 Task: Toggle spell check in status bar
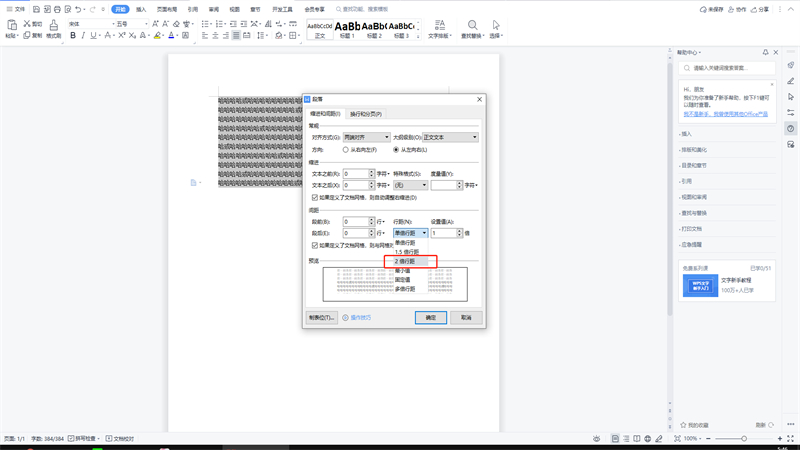[84, 439]
